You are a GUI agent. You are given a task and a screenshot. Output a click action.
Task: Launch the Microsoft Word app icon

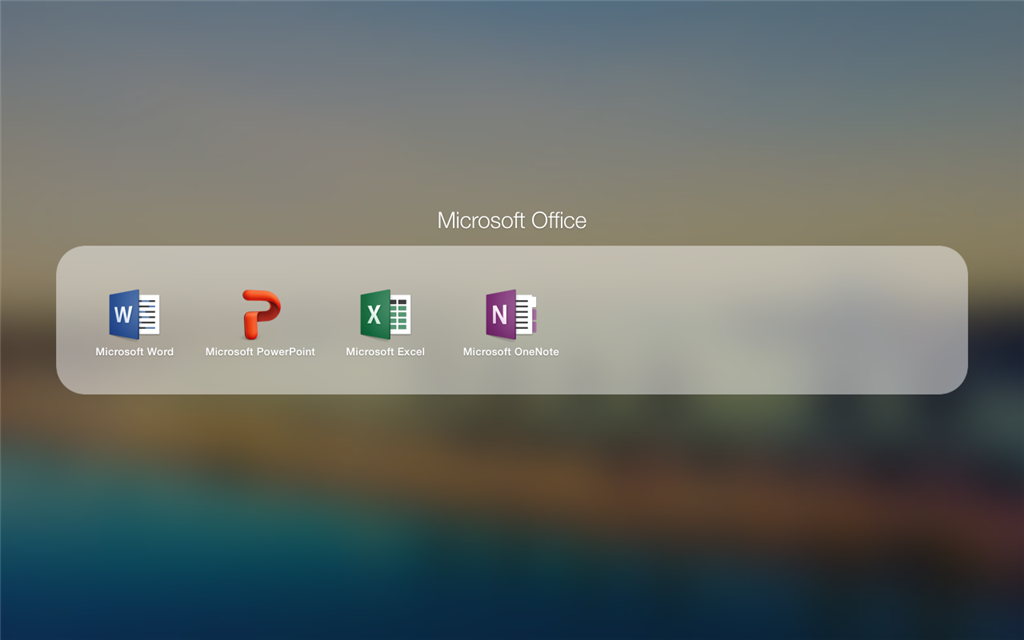[x=135, y=314]
